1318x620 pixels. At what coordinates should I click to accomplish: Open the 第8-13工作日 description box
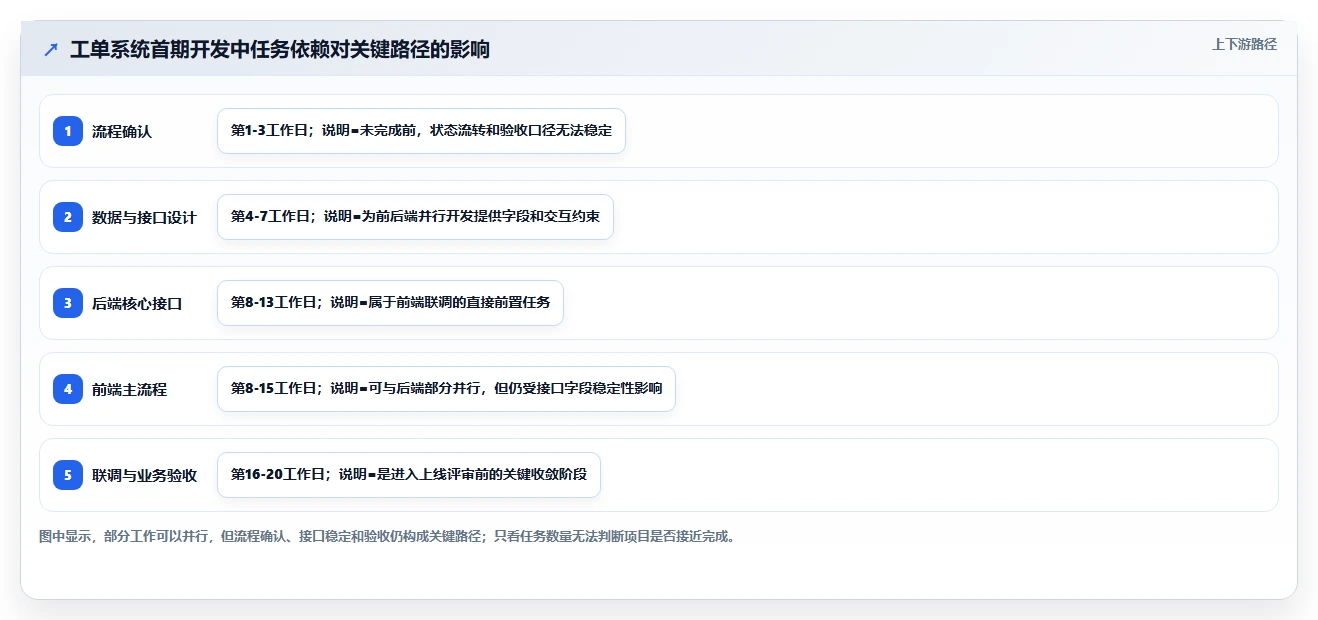tap(390, 303)
